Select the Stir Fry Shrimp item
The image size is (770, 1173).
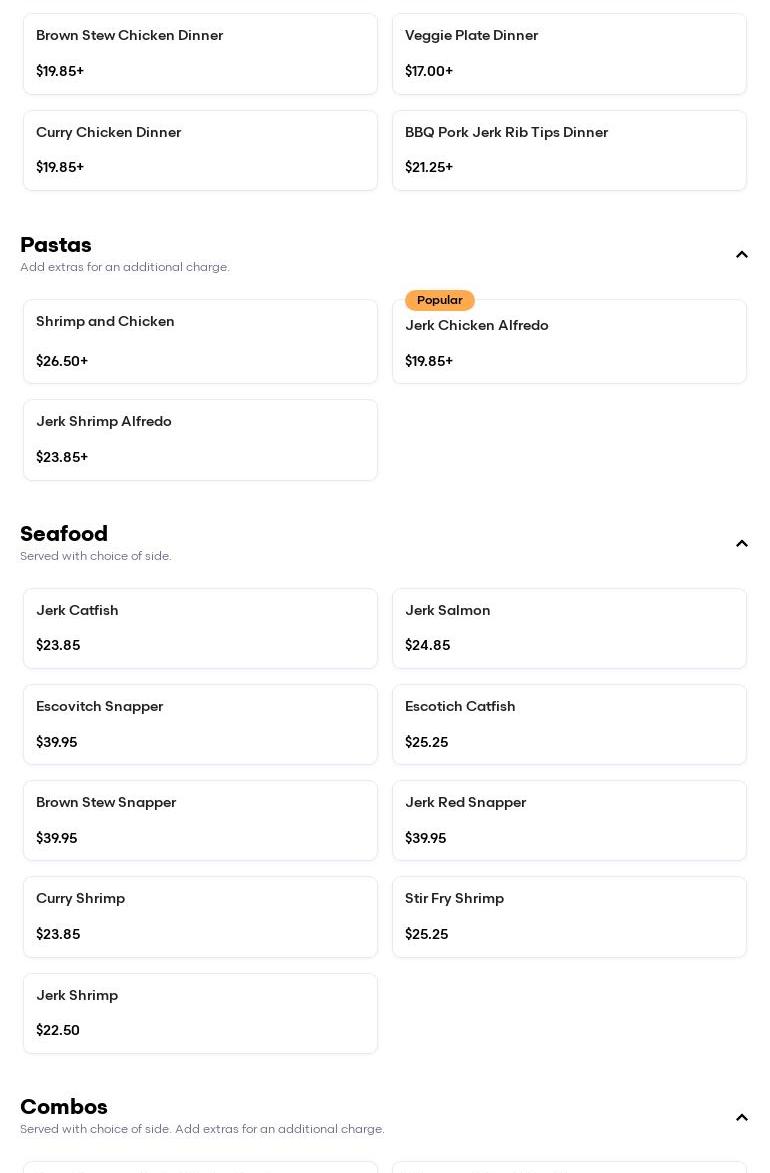point(569,916)
